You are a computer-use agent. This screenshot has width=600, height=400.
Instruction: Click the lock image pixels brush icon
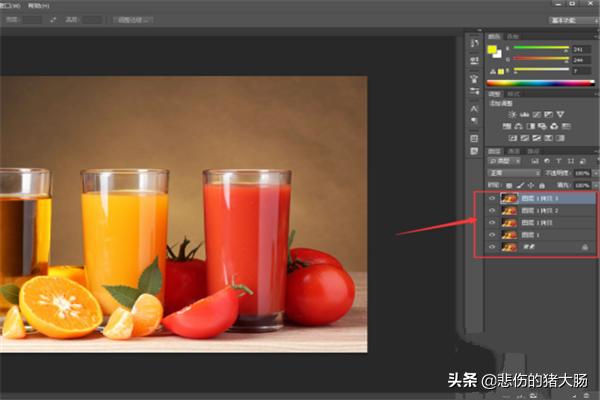(x=520, y=185)
